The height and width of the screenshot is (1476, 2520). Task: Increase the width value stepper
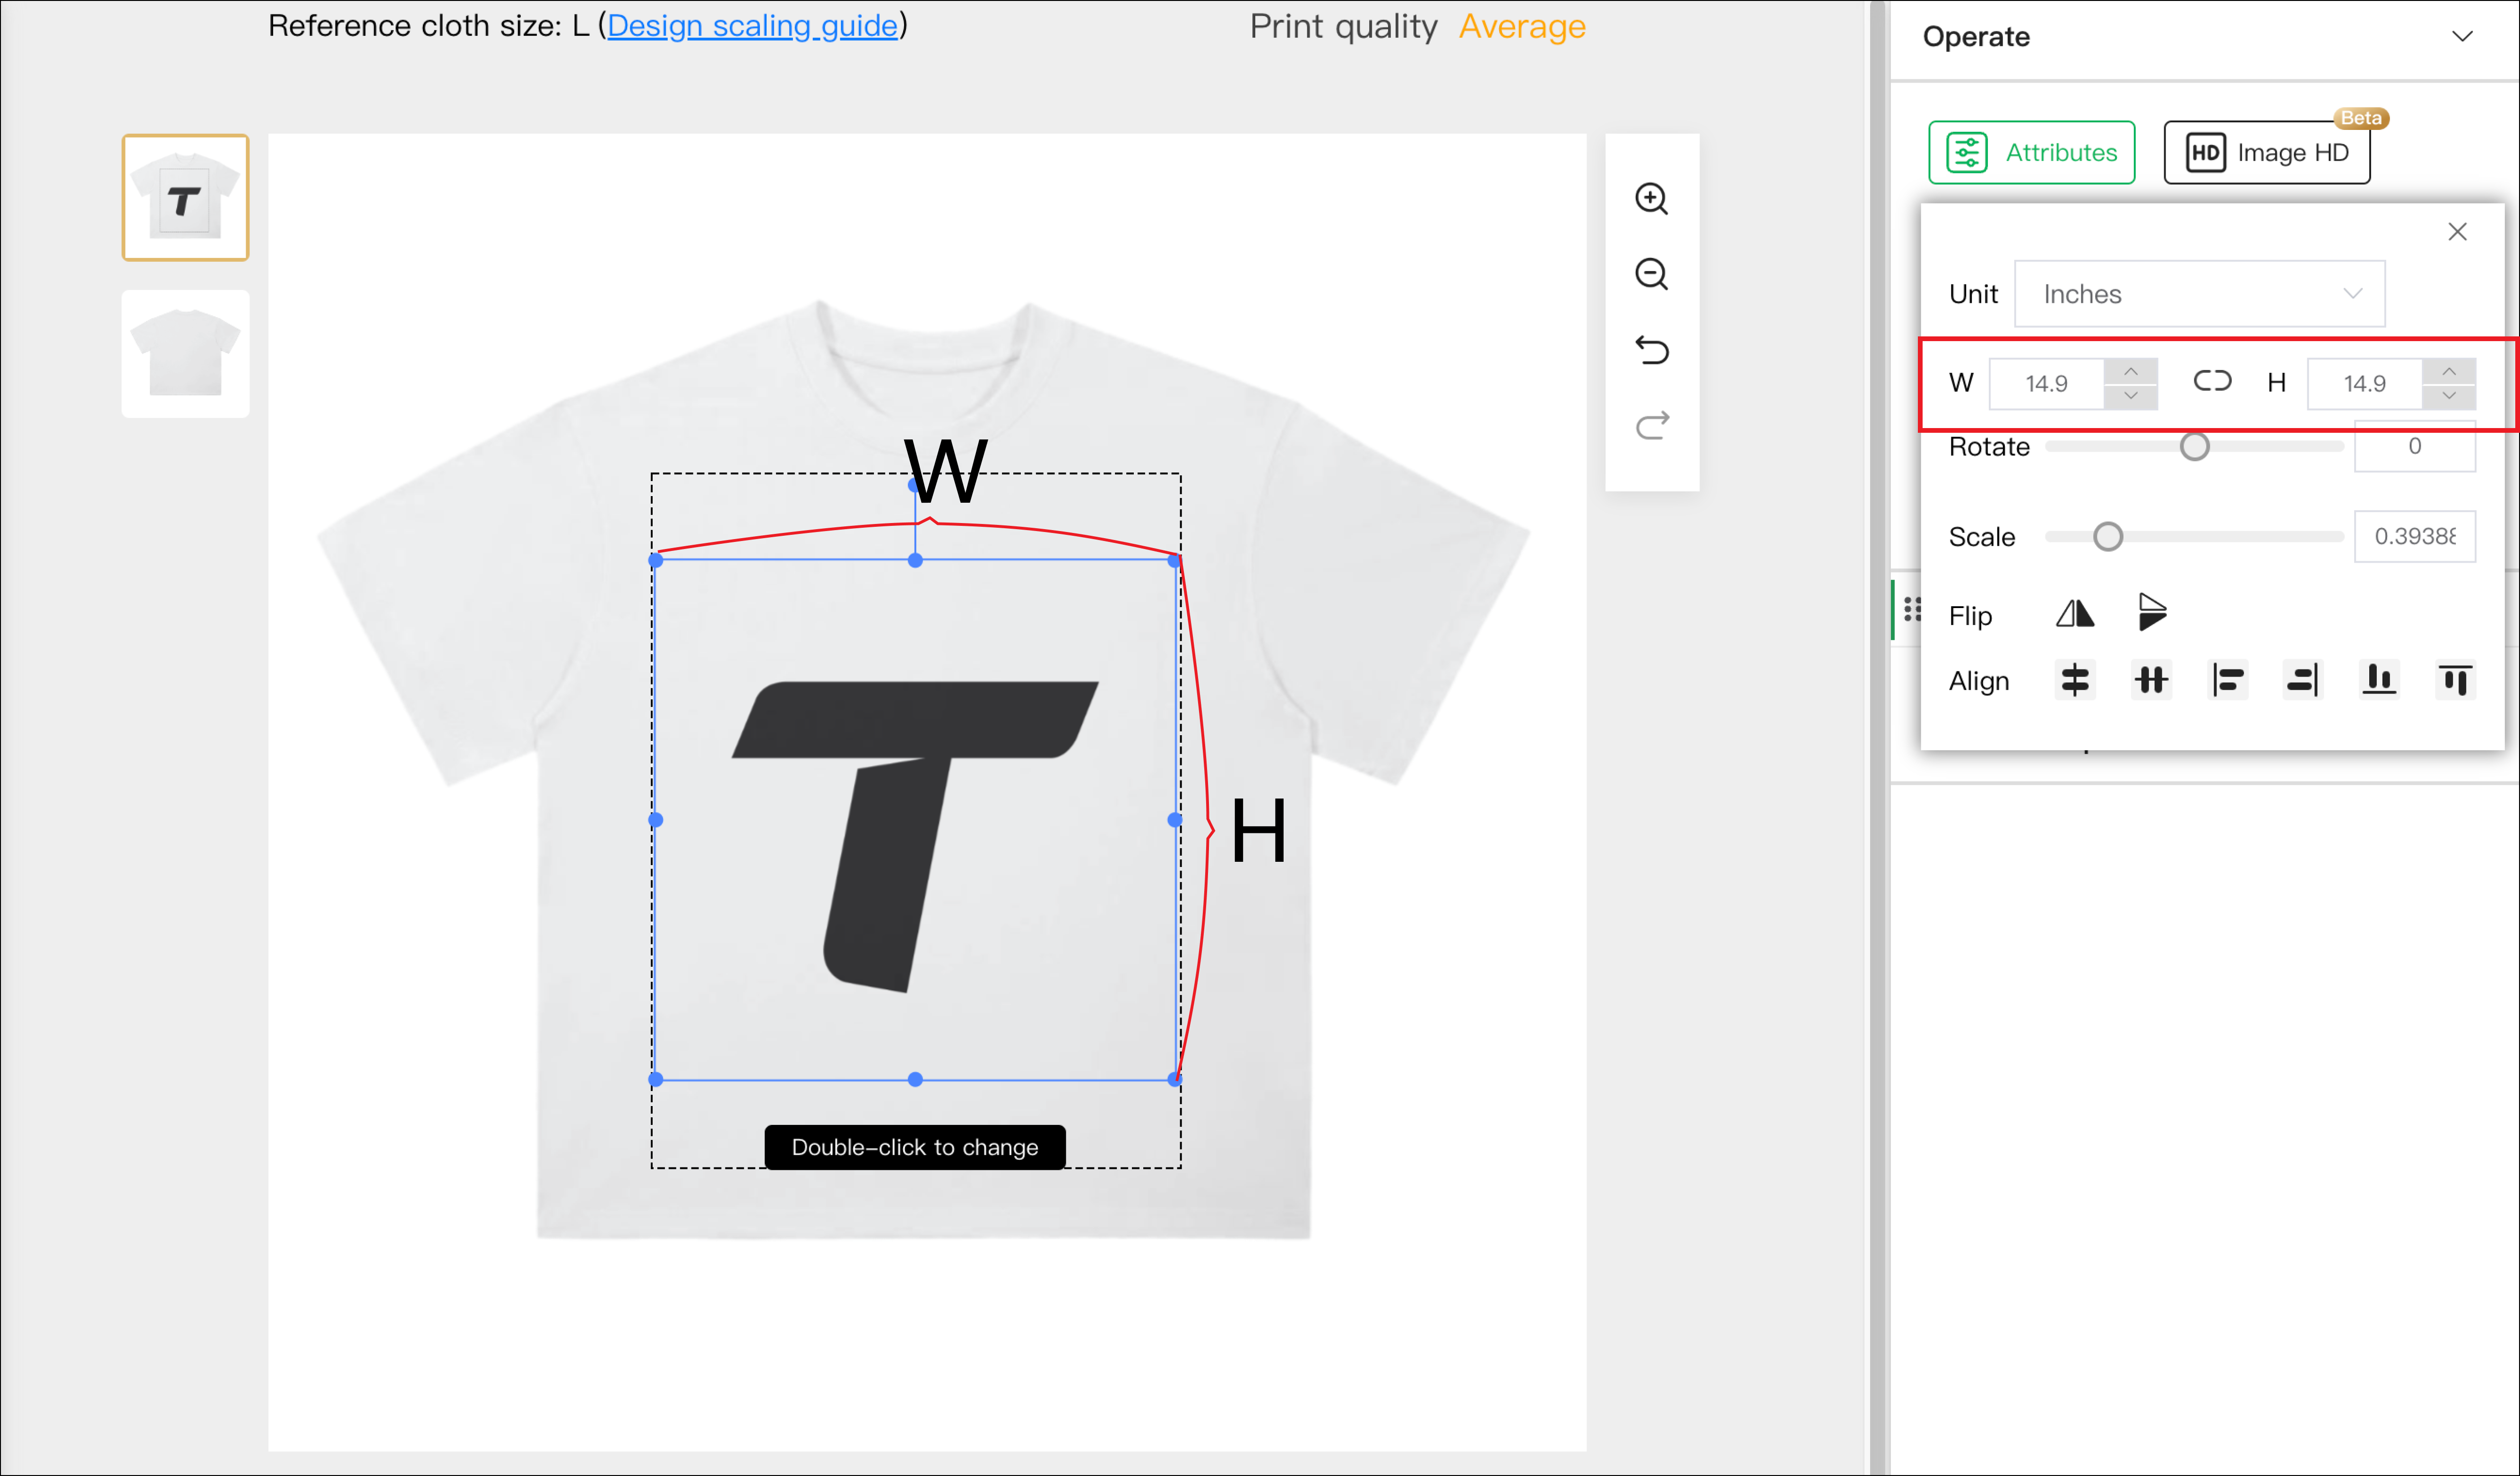(x=2130, y=371)
